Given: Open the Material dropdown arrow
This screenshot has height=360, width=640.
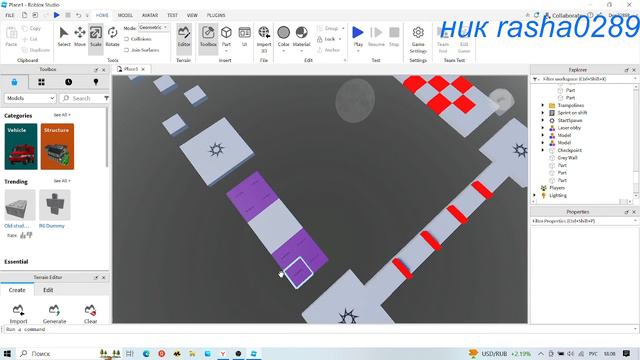Looking at the screenshot, I should (x=301, y=51).
